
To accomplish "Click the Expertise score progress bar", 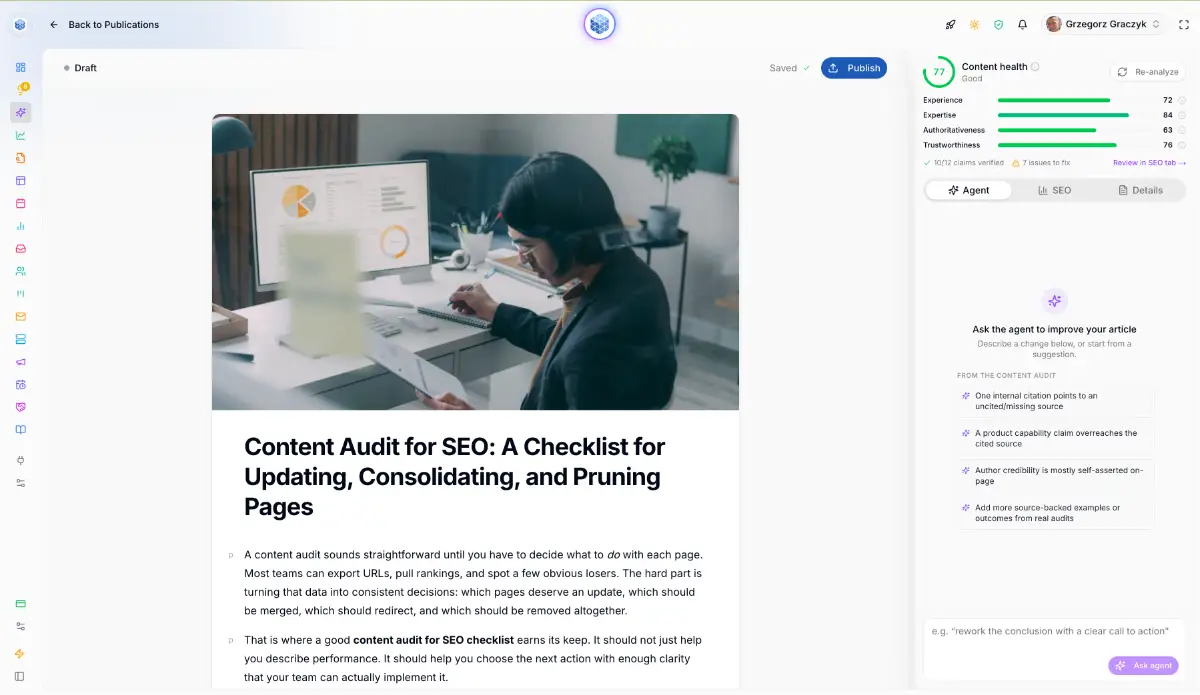I will 1075,115.
